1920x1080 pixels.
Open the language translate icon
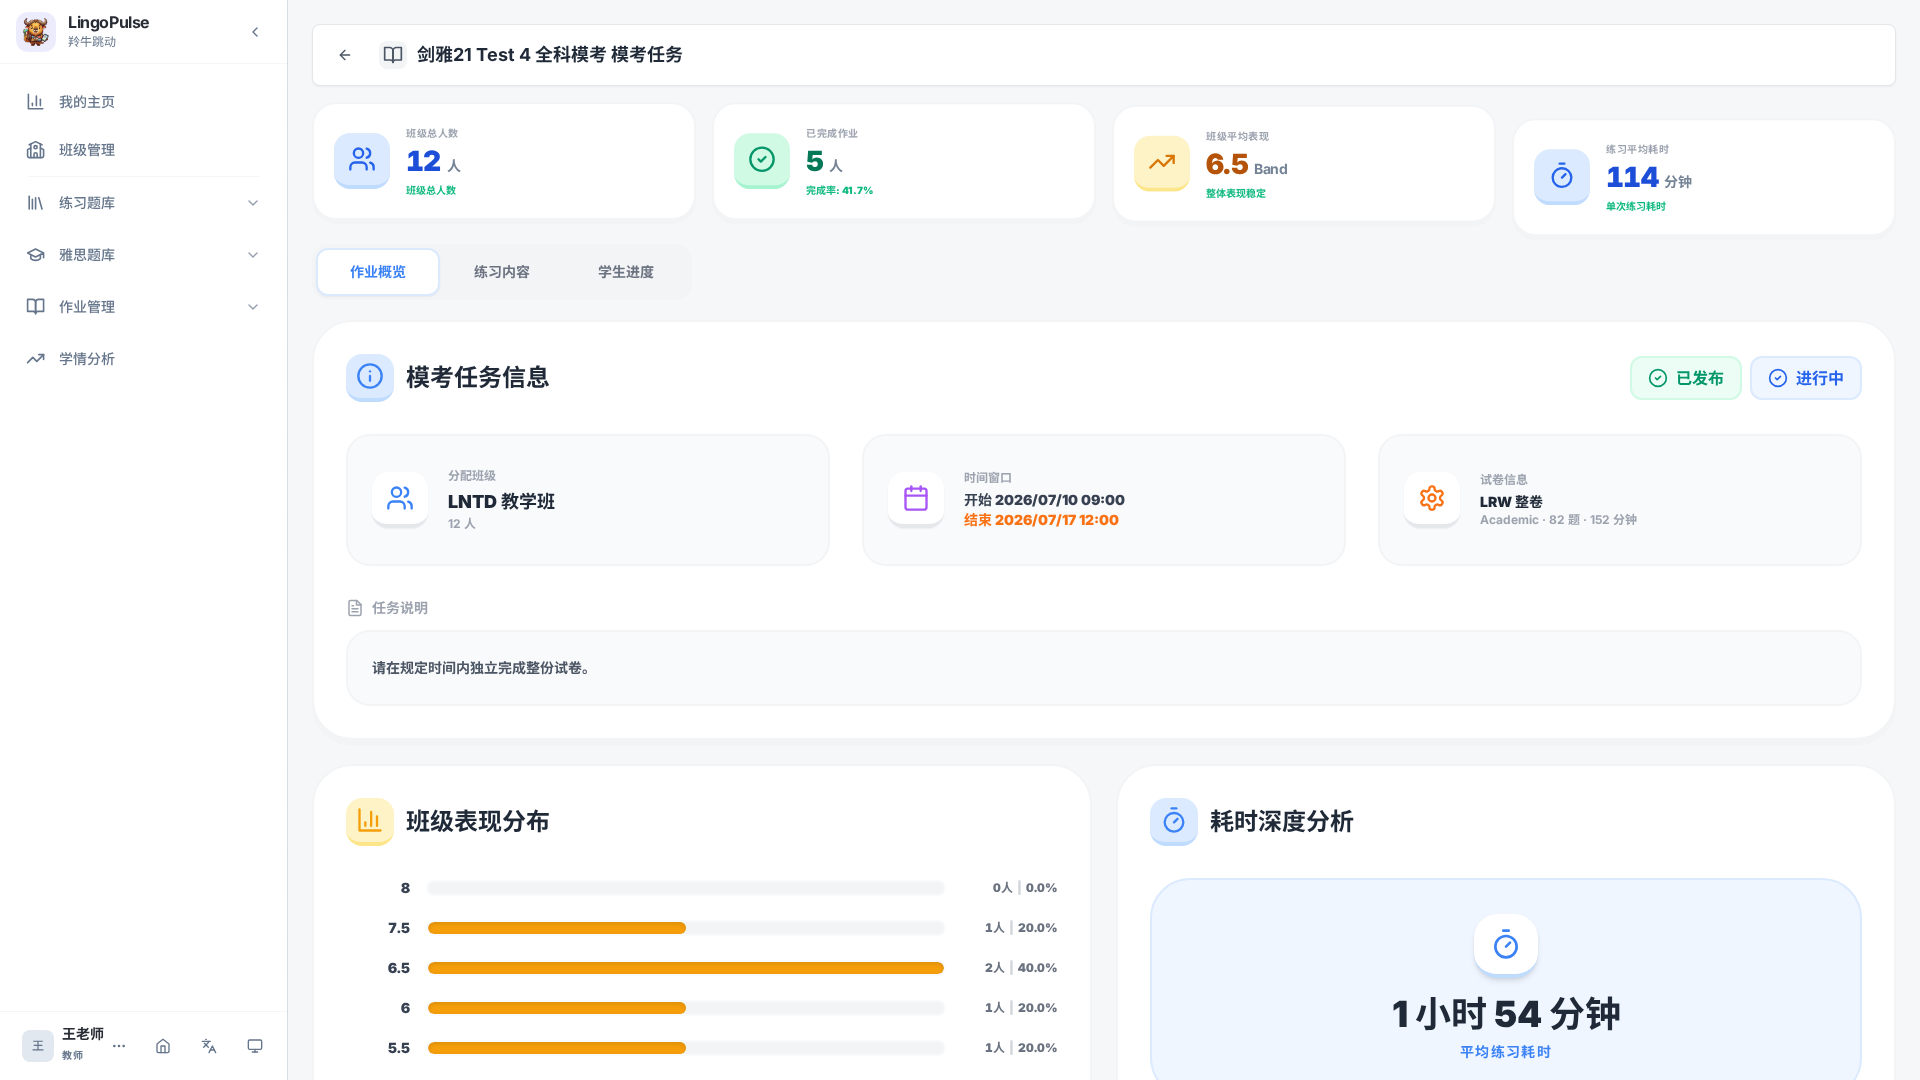pos(209,1046)
